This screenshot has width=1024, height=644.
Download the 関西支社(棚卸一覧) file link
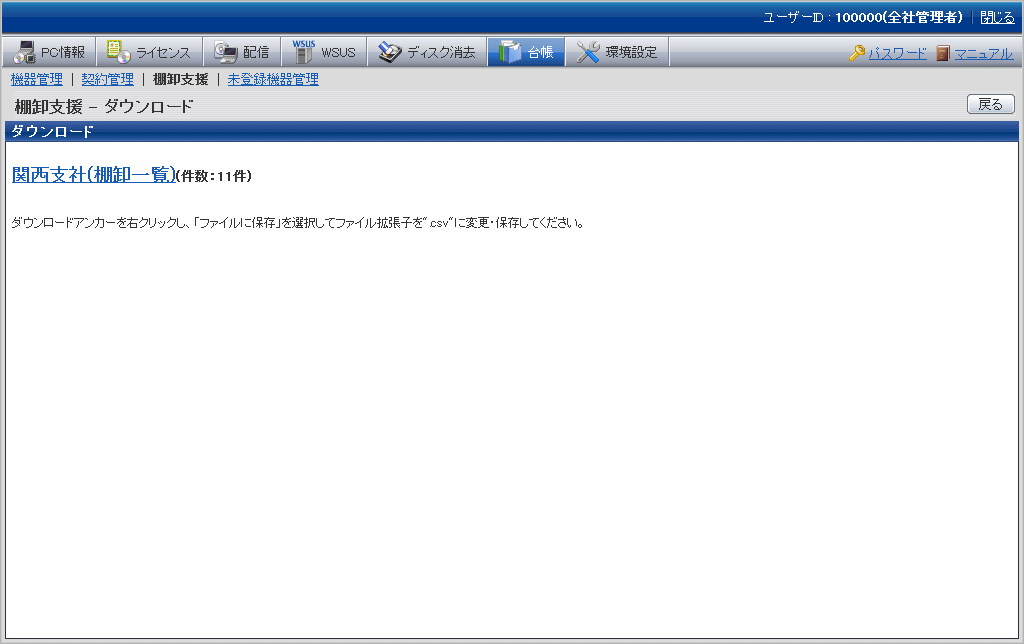[x=94, y=175]
